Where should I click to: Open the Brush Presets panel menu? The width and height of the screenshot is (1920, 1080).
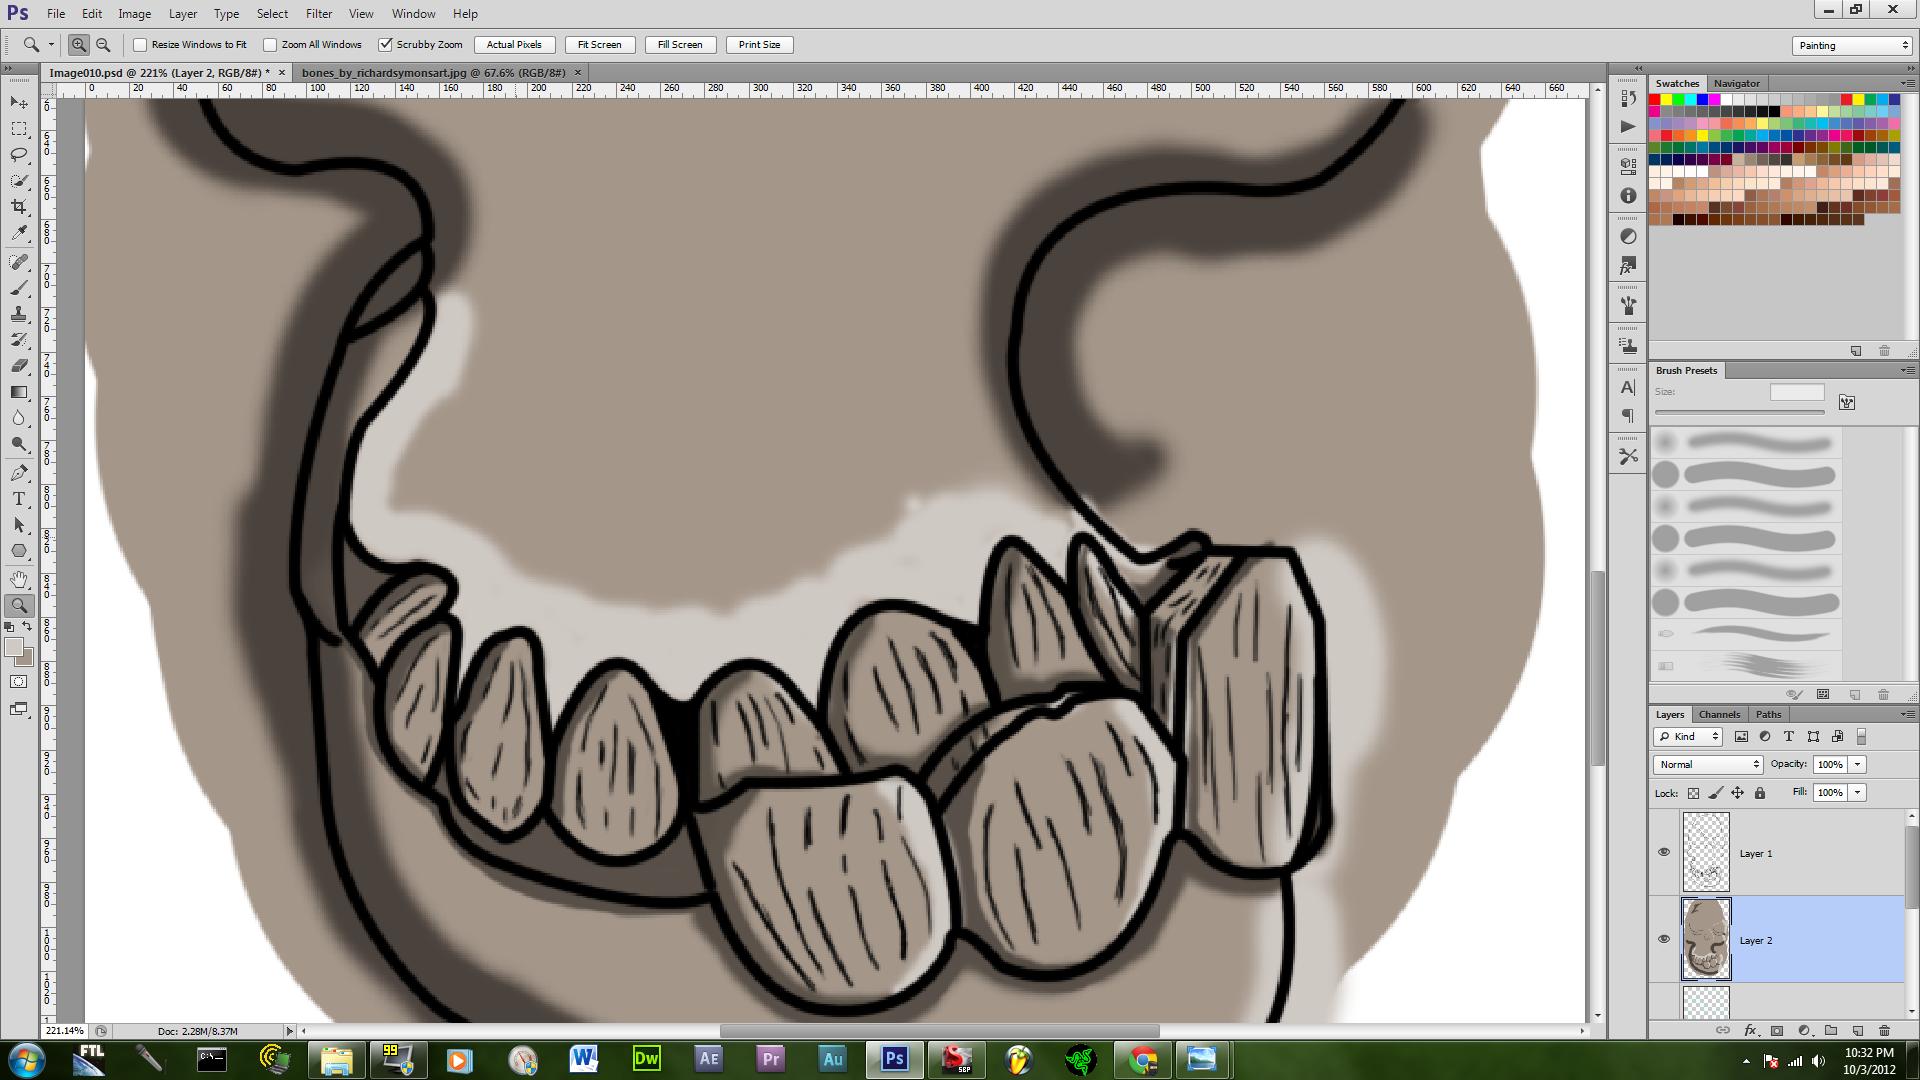click(x=1907, y=370)
